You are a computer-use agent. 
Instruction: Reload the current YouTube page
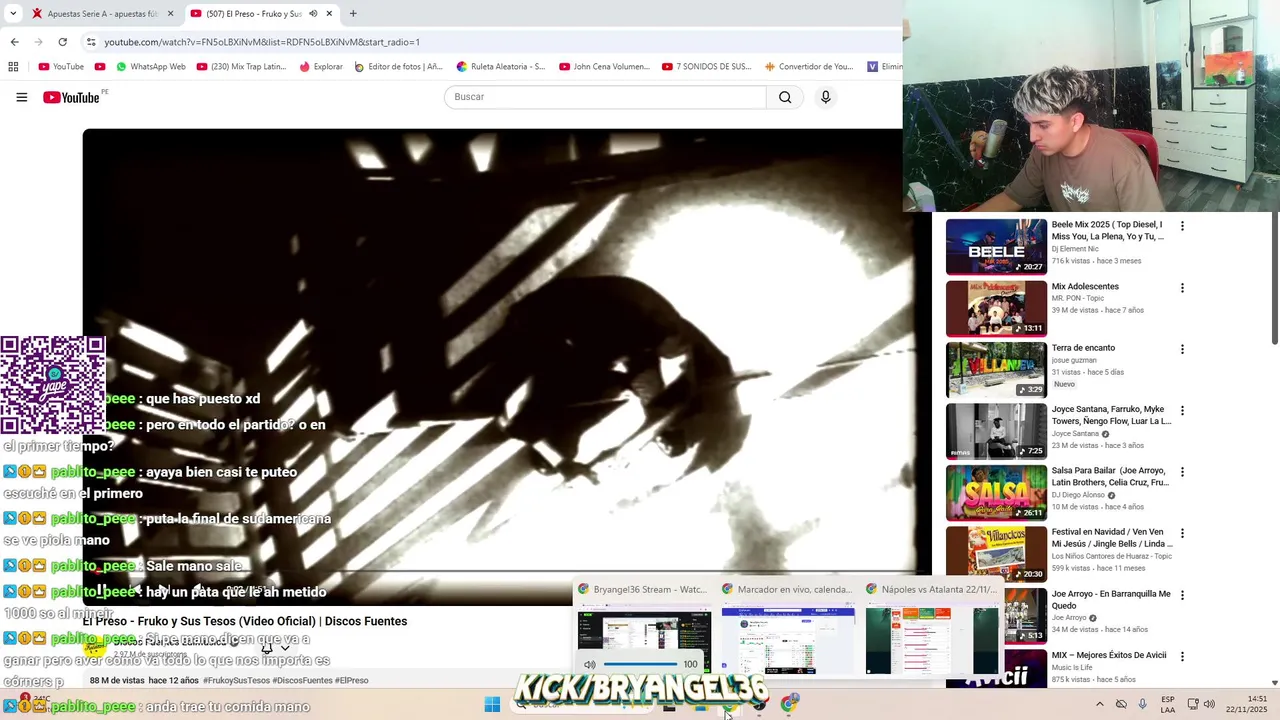point(62,42)
